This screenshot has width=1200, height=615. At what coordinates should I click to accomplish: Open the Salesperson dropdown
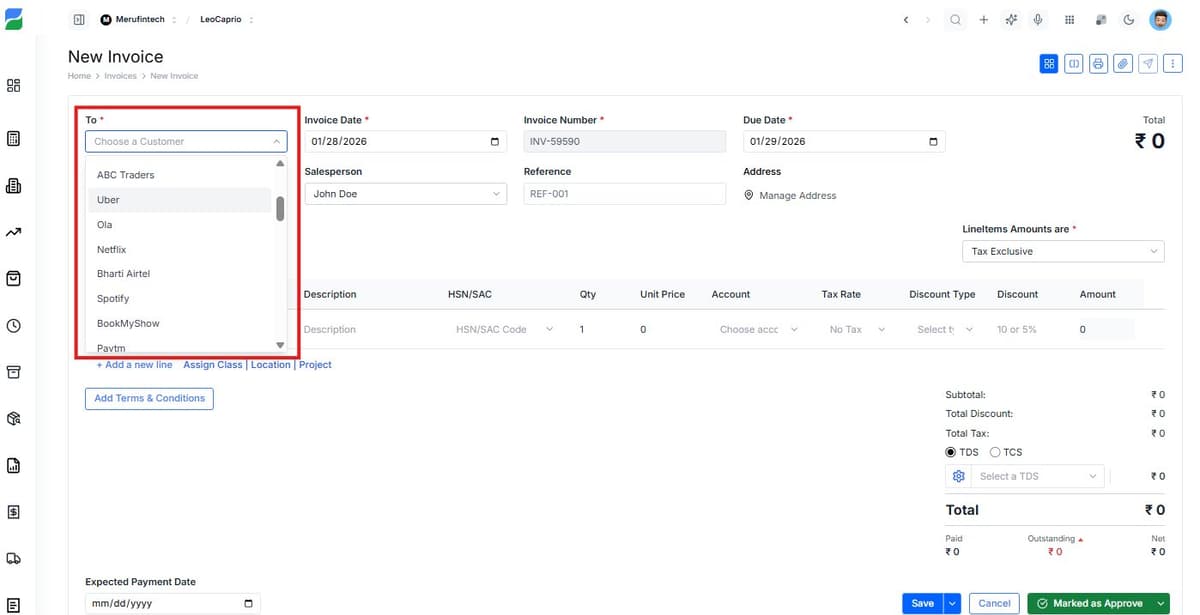click(x=404, y=193)
